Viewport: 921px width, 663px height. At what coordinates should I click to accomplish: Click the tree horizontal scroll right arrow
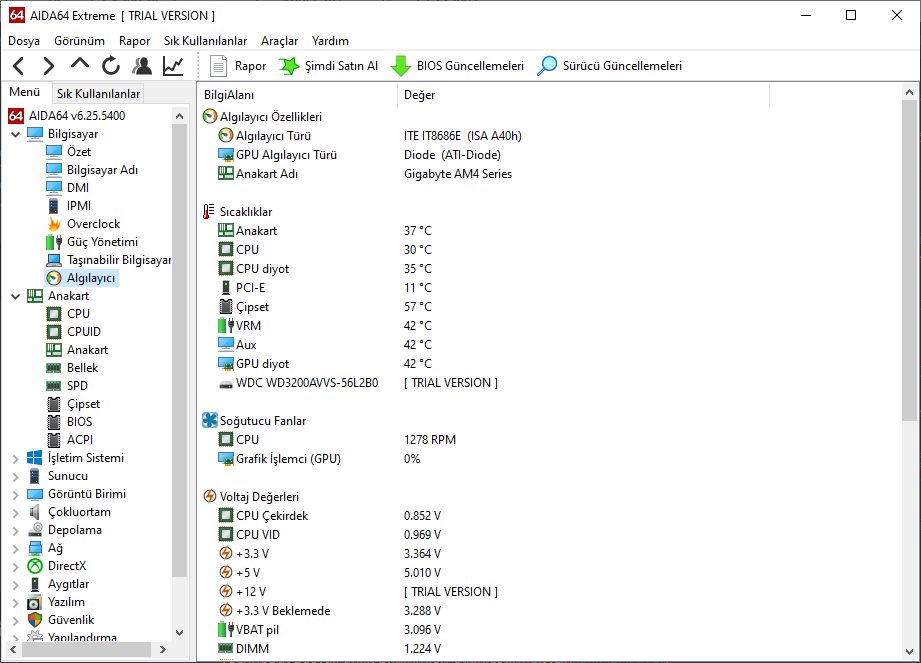pos(163,649)
